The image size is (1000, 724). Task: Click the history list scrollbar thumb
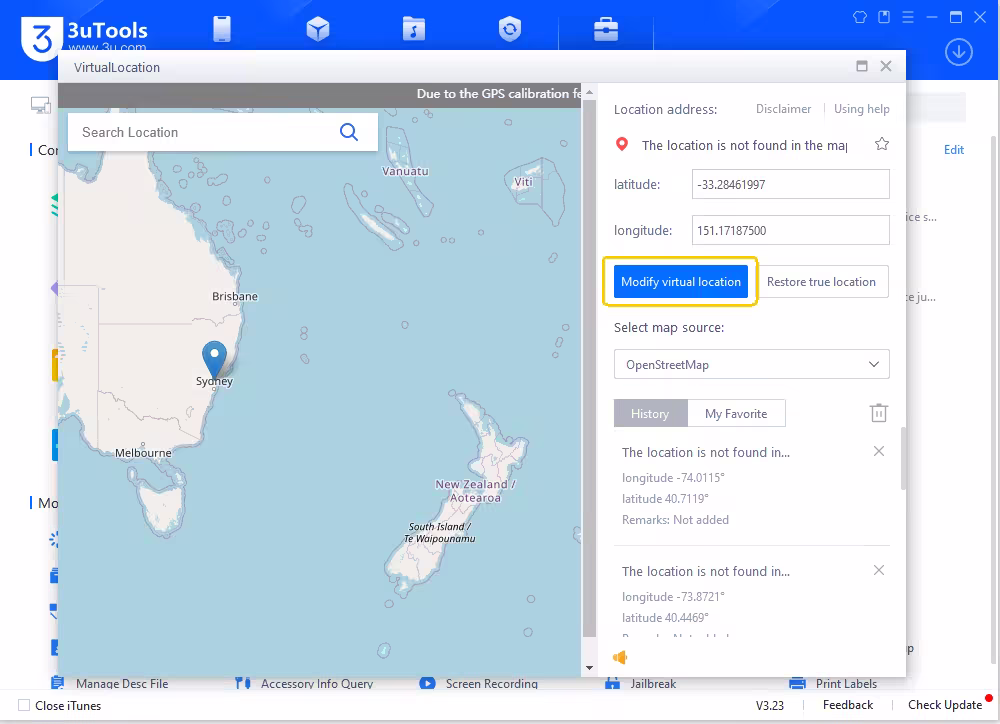(903, 458)
